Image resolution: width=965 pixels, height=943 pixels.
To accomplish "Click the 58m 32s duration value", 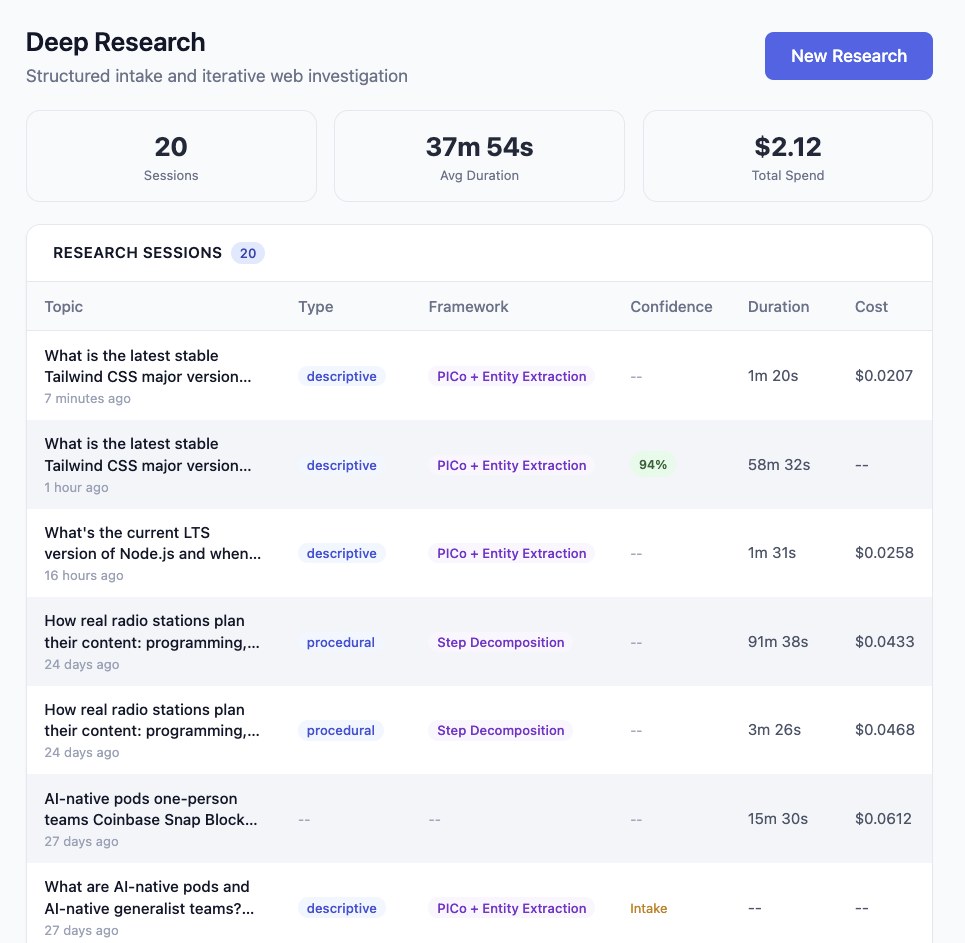I will pos(779,465).
